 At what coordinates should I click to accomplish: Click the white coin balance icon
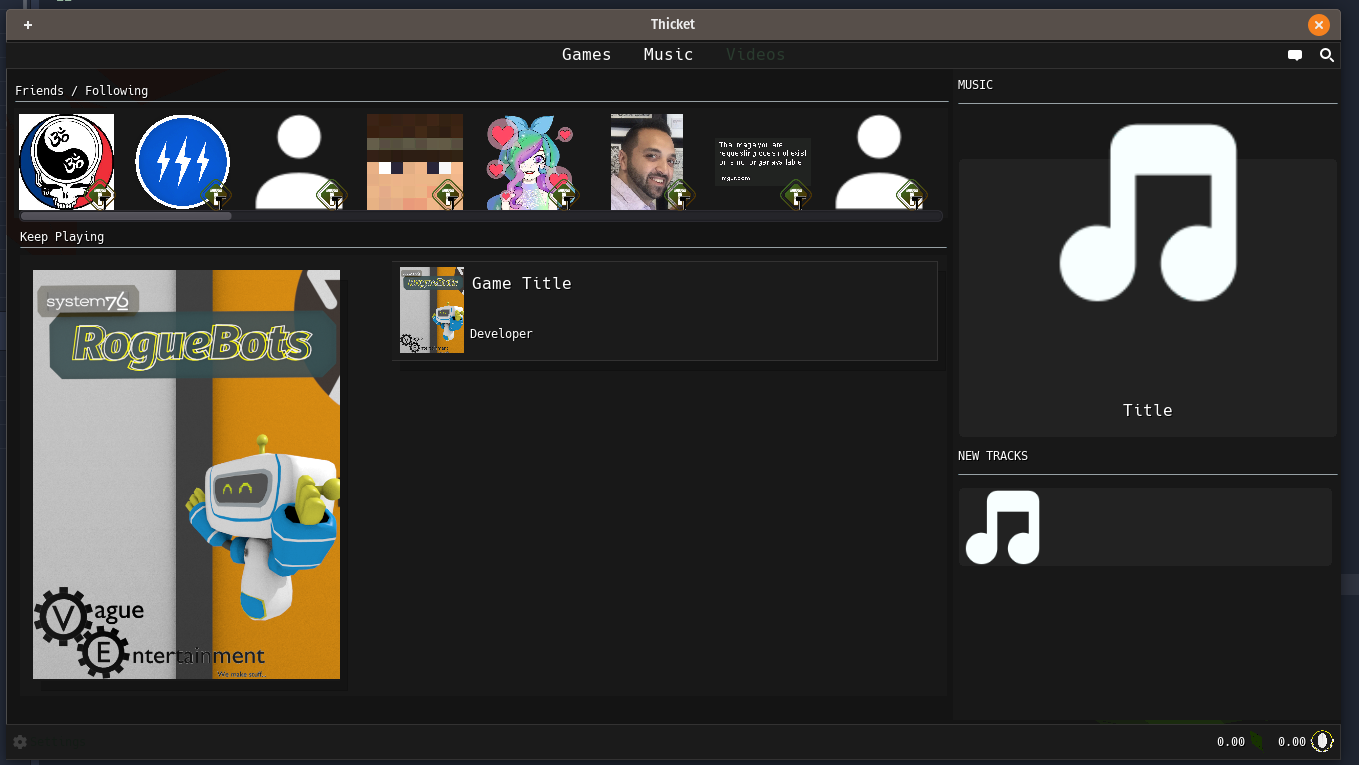click(x=1322, y=741)
